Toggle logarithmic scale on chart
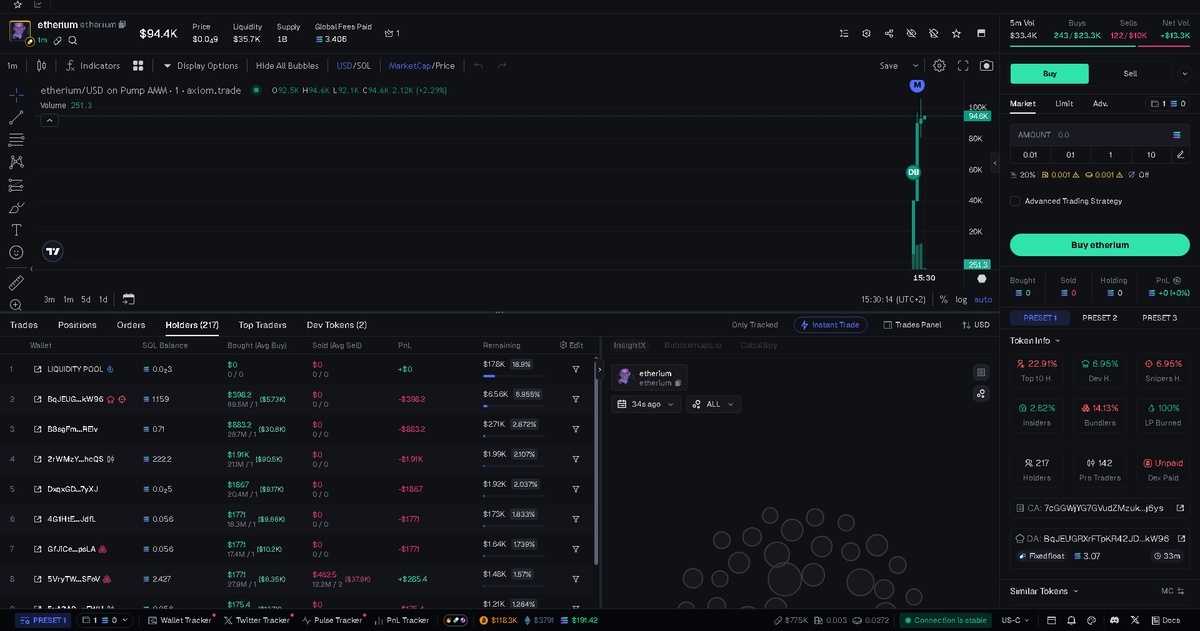This screenshot has width=1200, height=631. click(961, 299)
